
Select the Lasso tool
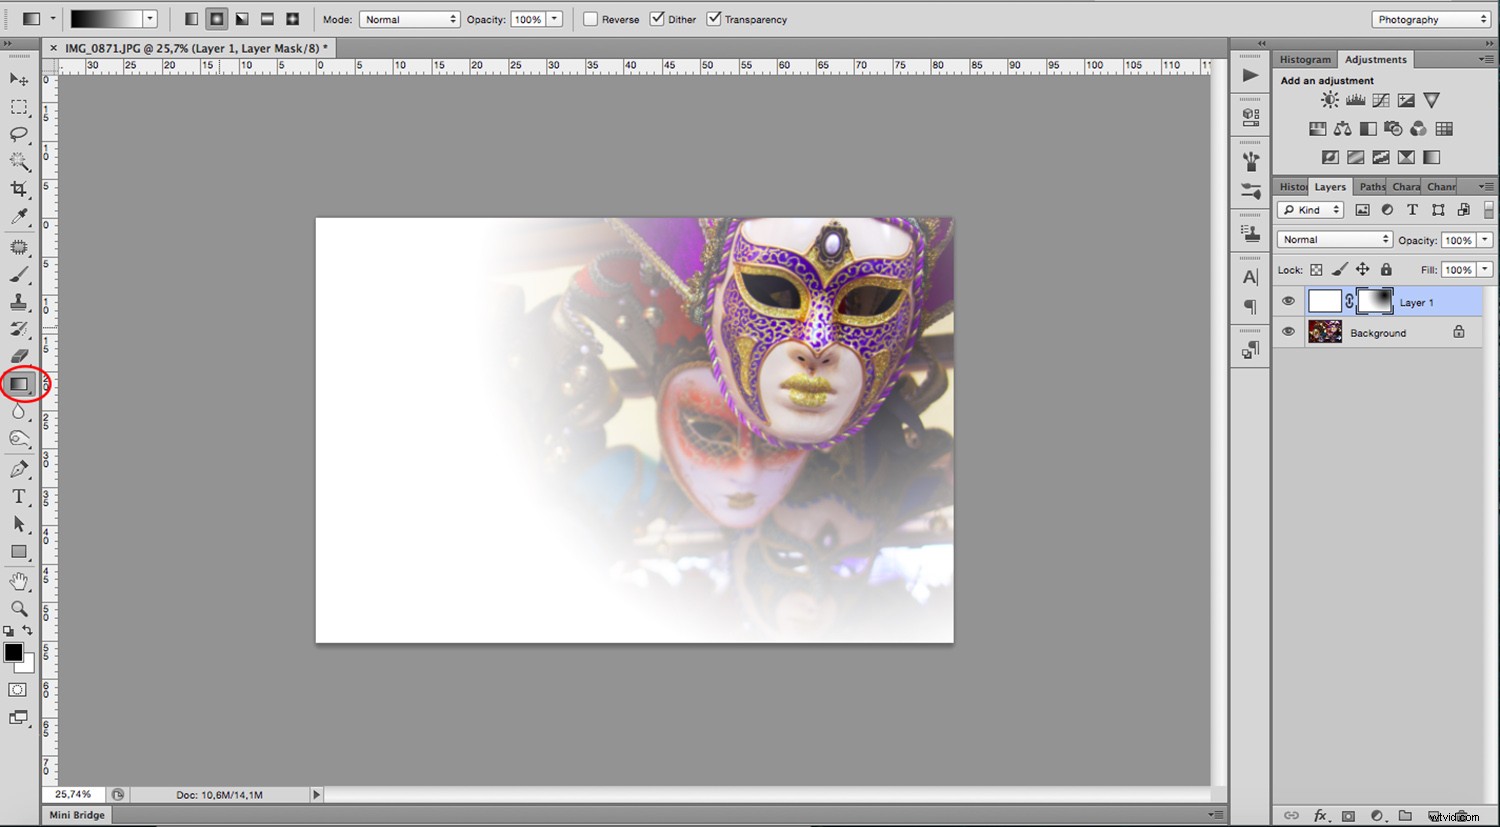(x=20, y=135)
